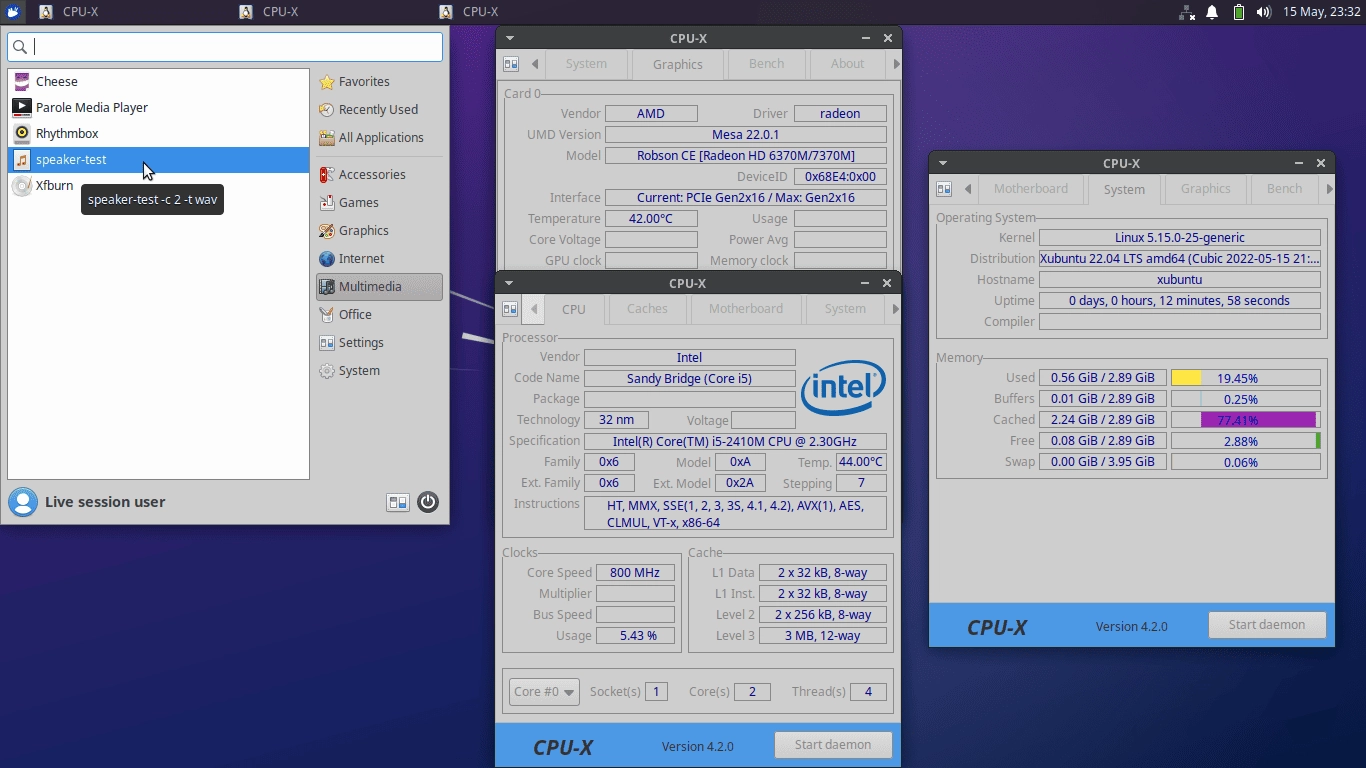The image size is (1366, 768).
Task: Click the Kernel value Linux 5.15.0-25-generic
Action: 1180,238
